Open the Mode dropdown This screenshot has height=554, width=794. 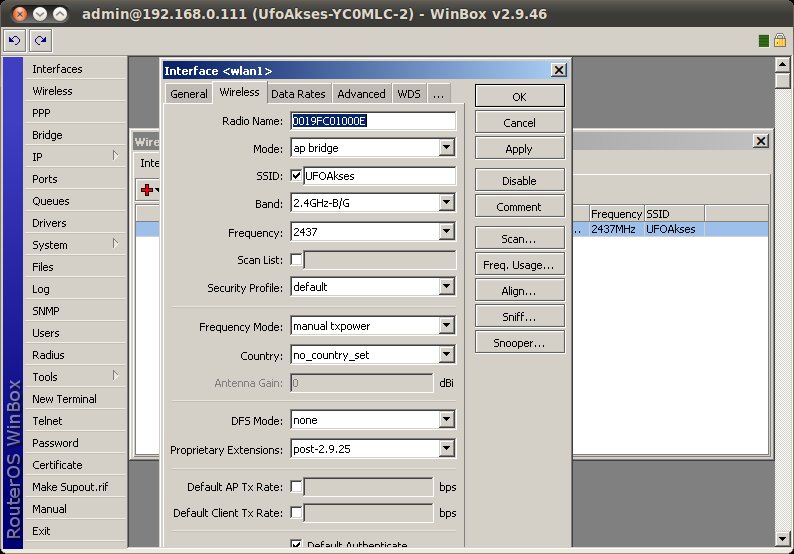click(447, 148)
